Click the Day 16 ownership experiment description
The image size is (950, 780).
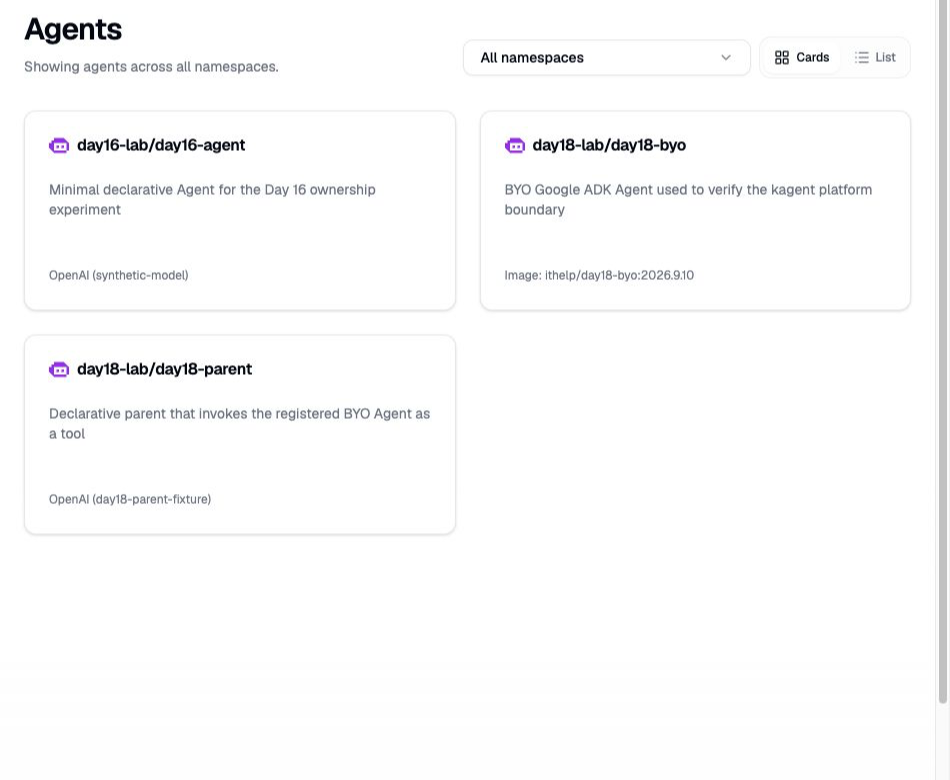[212, 199]
